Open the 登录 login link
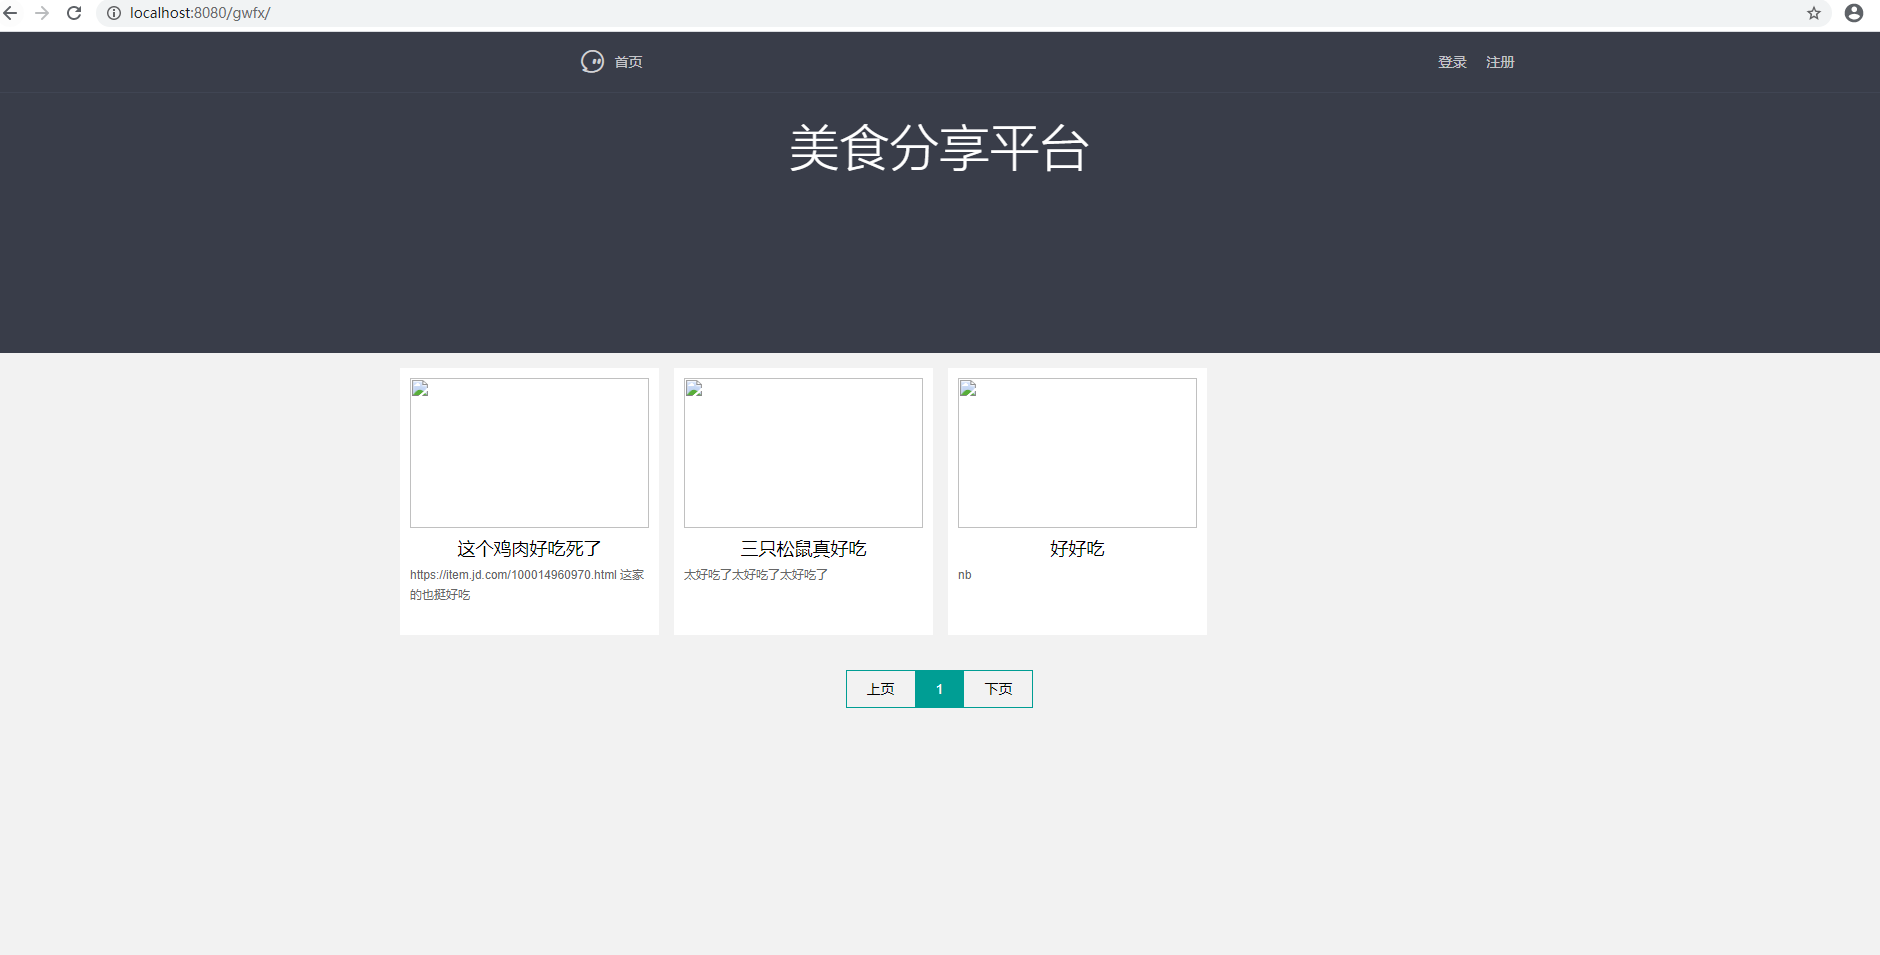Viewport: 1880px width, 955px height. point(1452,62)
